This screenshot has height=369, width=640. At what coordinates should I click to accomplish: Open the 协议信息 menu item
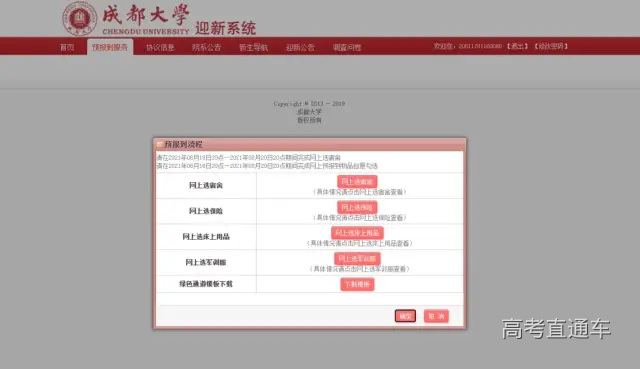(160, 47)
